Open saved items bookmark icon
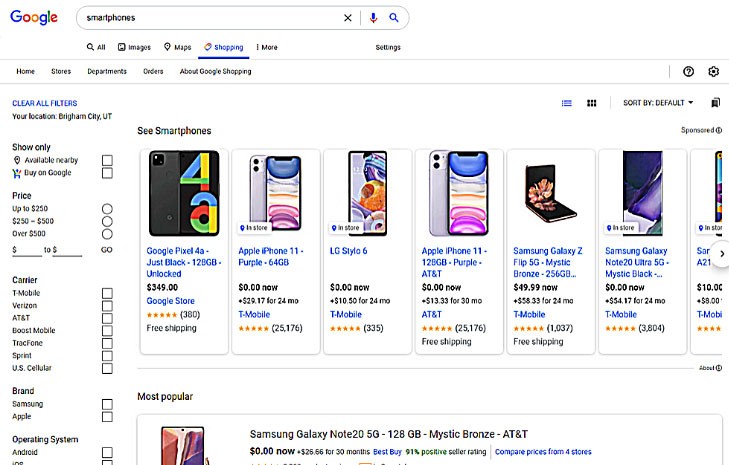 pos(716,103)
